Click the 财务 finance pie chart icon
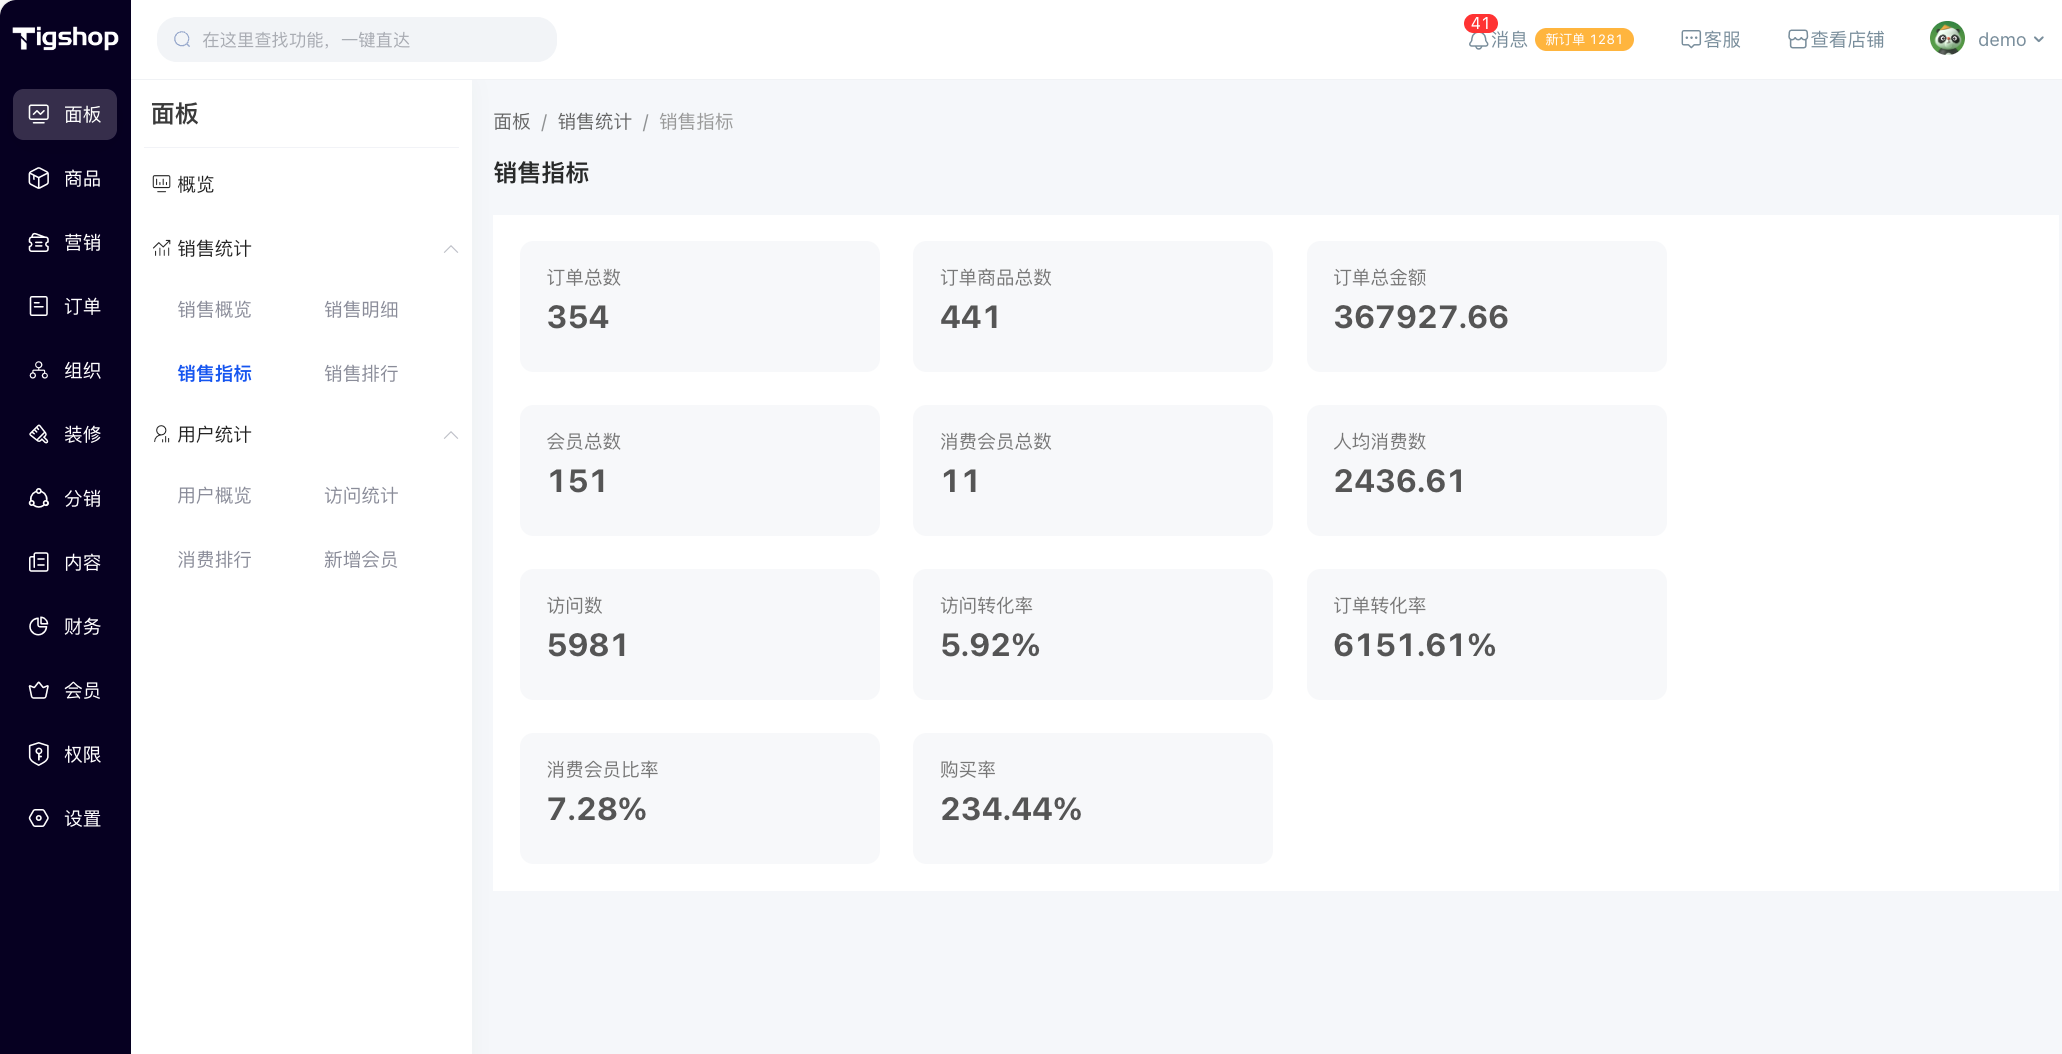Image resolution: width=2062 pixels, height=1054 pixels. [x=39, y=626]
